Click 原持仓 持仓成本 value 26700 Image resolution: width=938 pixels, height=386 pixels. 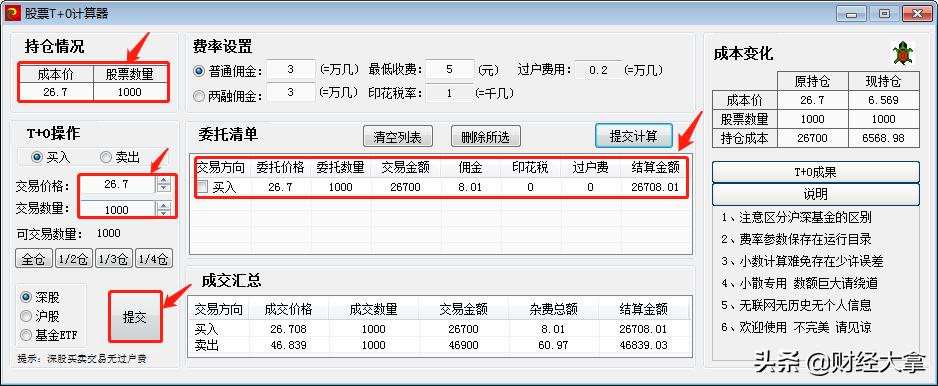coord(812,138)
